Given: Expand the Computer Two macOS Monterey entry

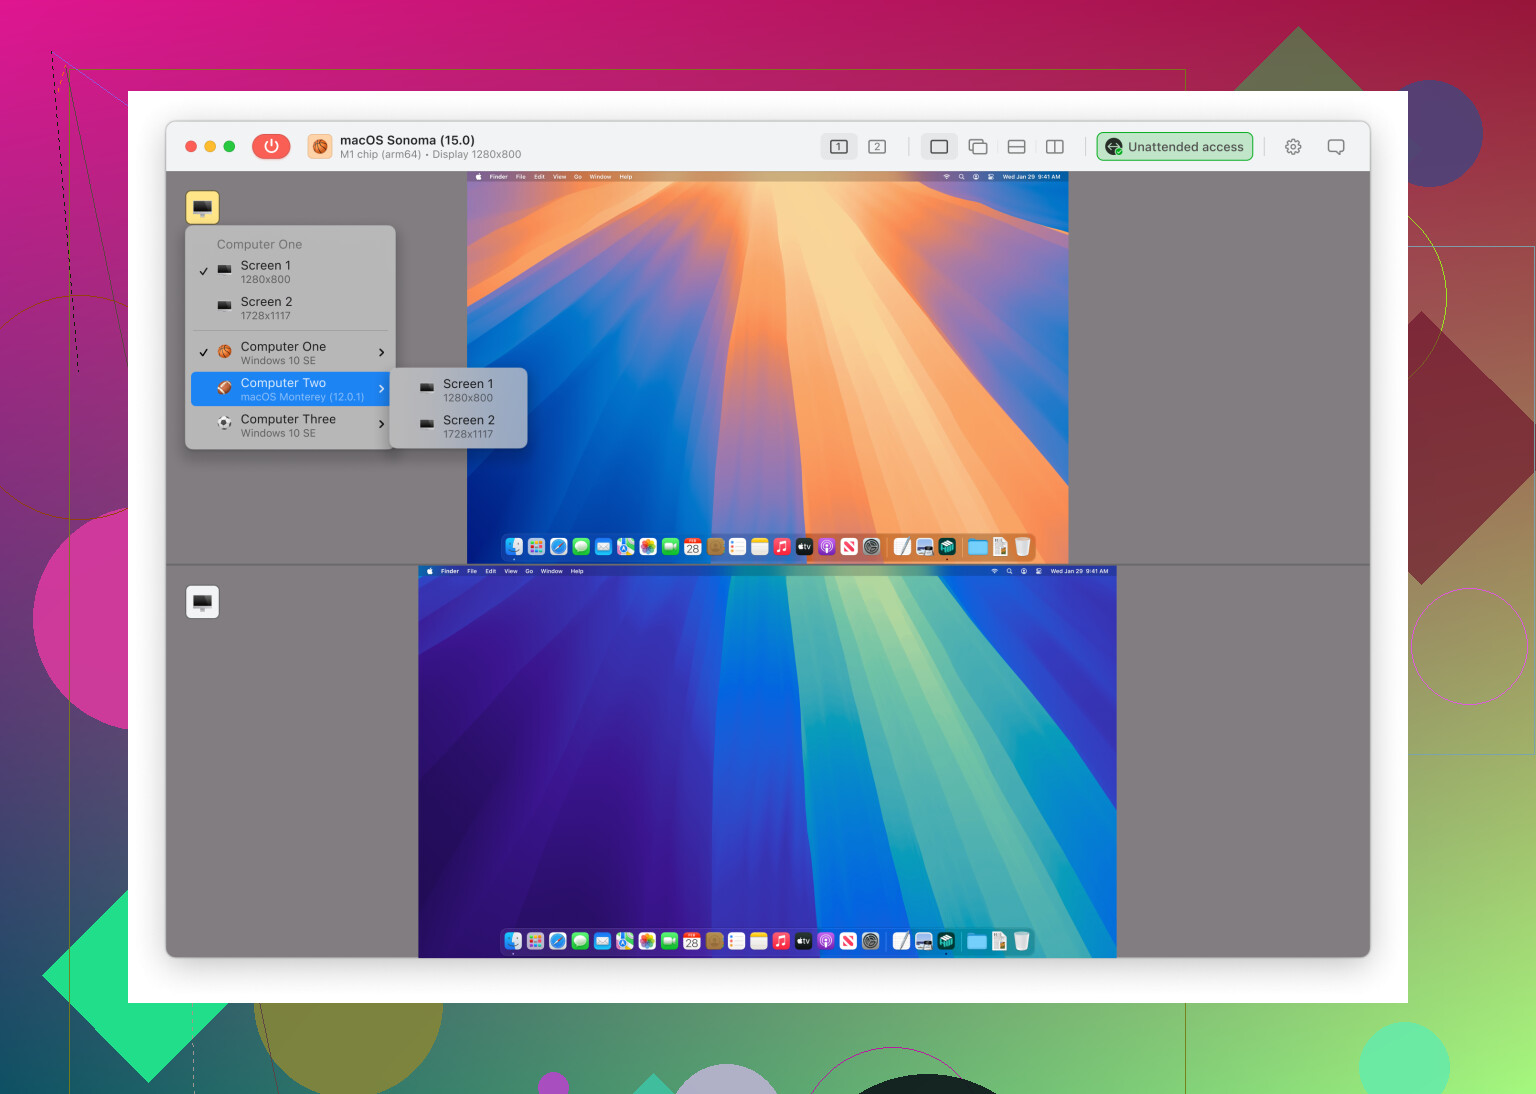Looking at the screenshot, I should coord(290,389).
